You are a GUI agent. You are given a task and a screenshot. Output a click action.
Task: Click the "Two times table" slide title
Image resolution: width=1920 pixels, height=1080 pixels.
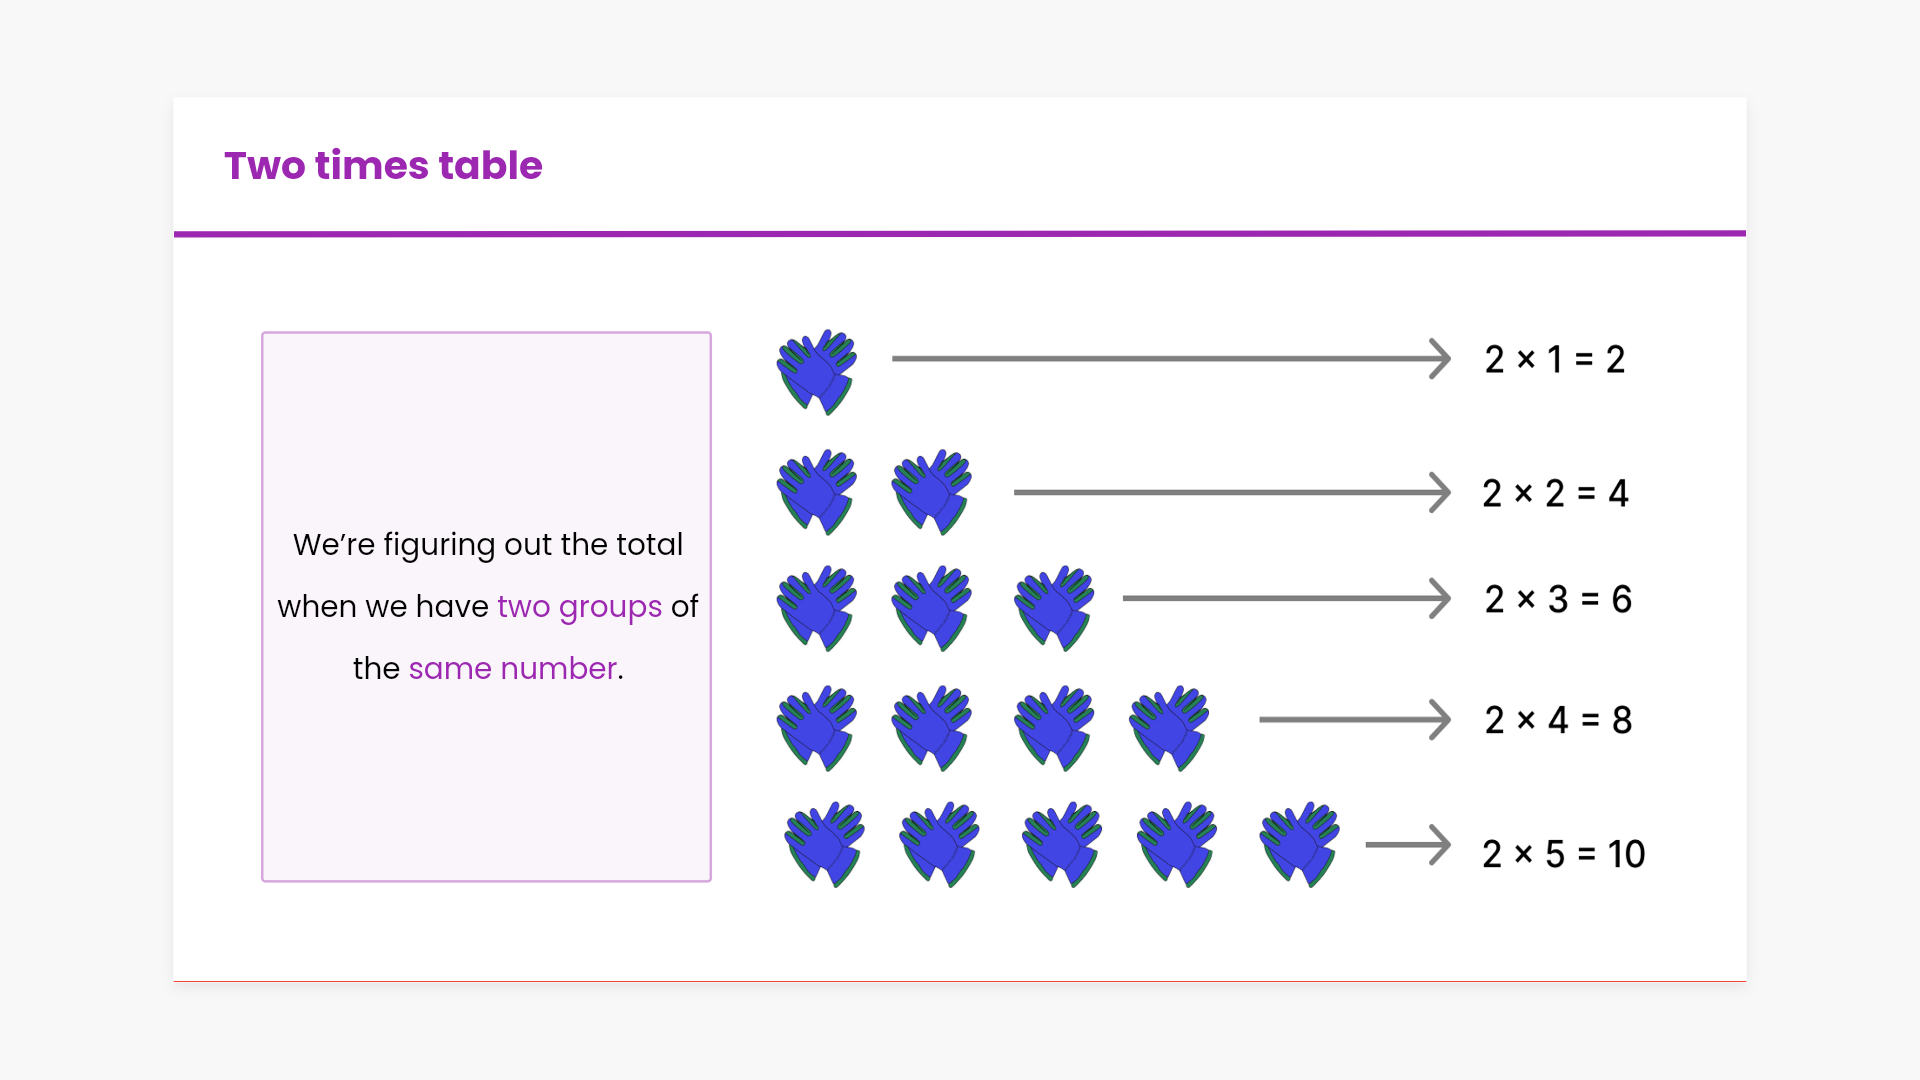(x=383, y=166)
